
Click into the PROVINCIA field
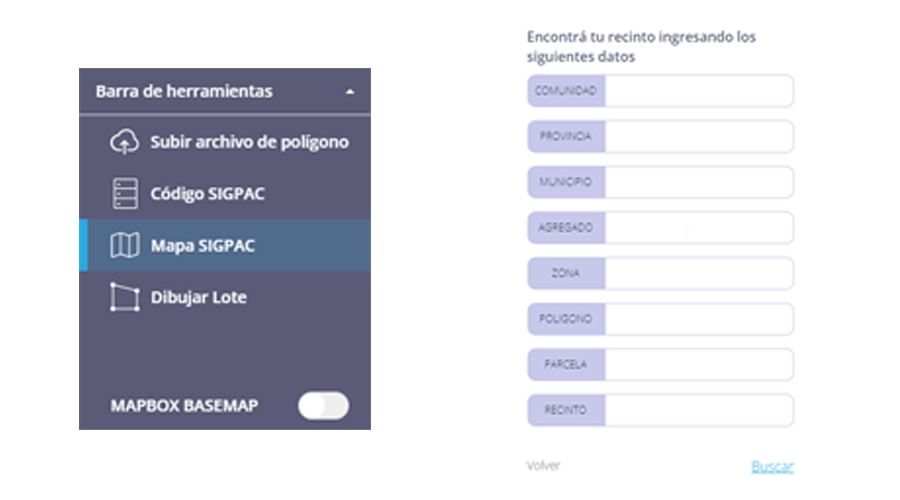pyautogui.click(x=699, y=136)
